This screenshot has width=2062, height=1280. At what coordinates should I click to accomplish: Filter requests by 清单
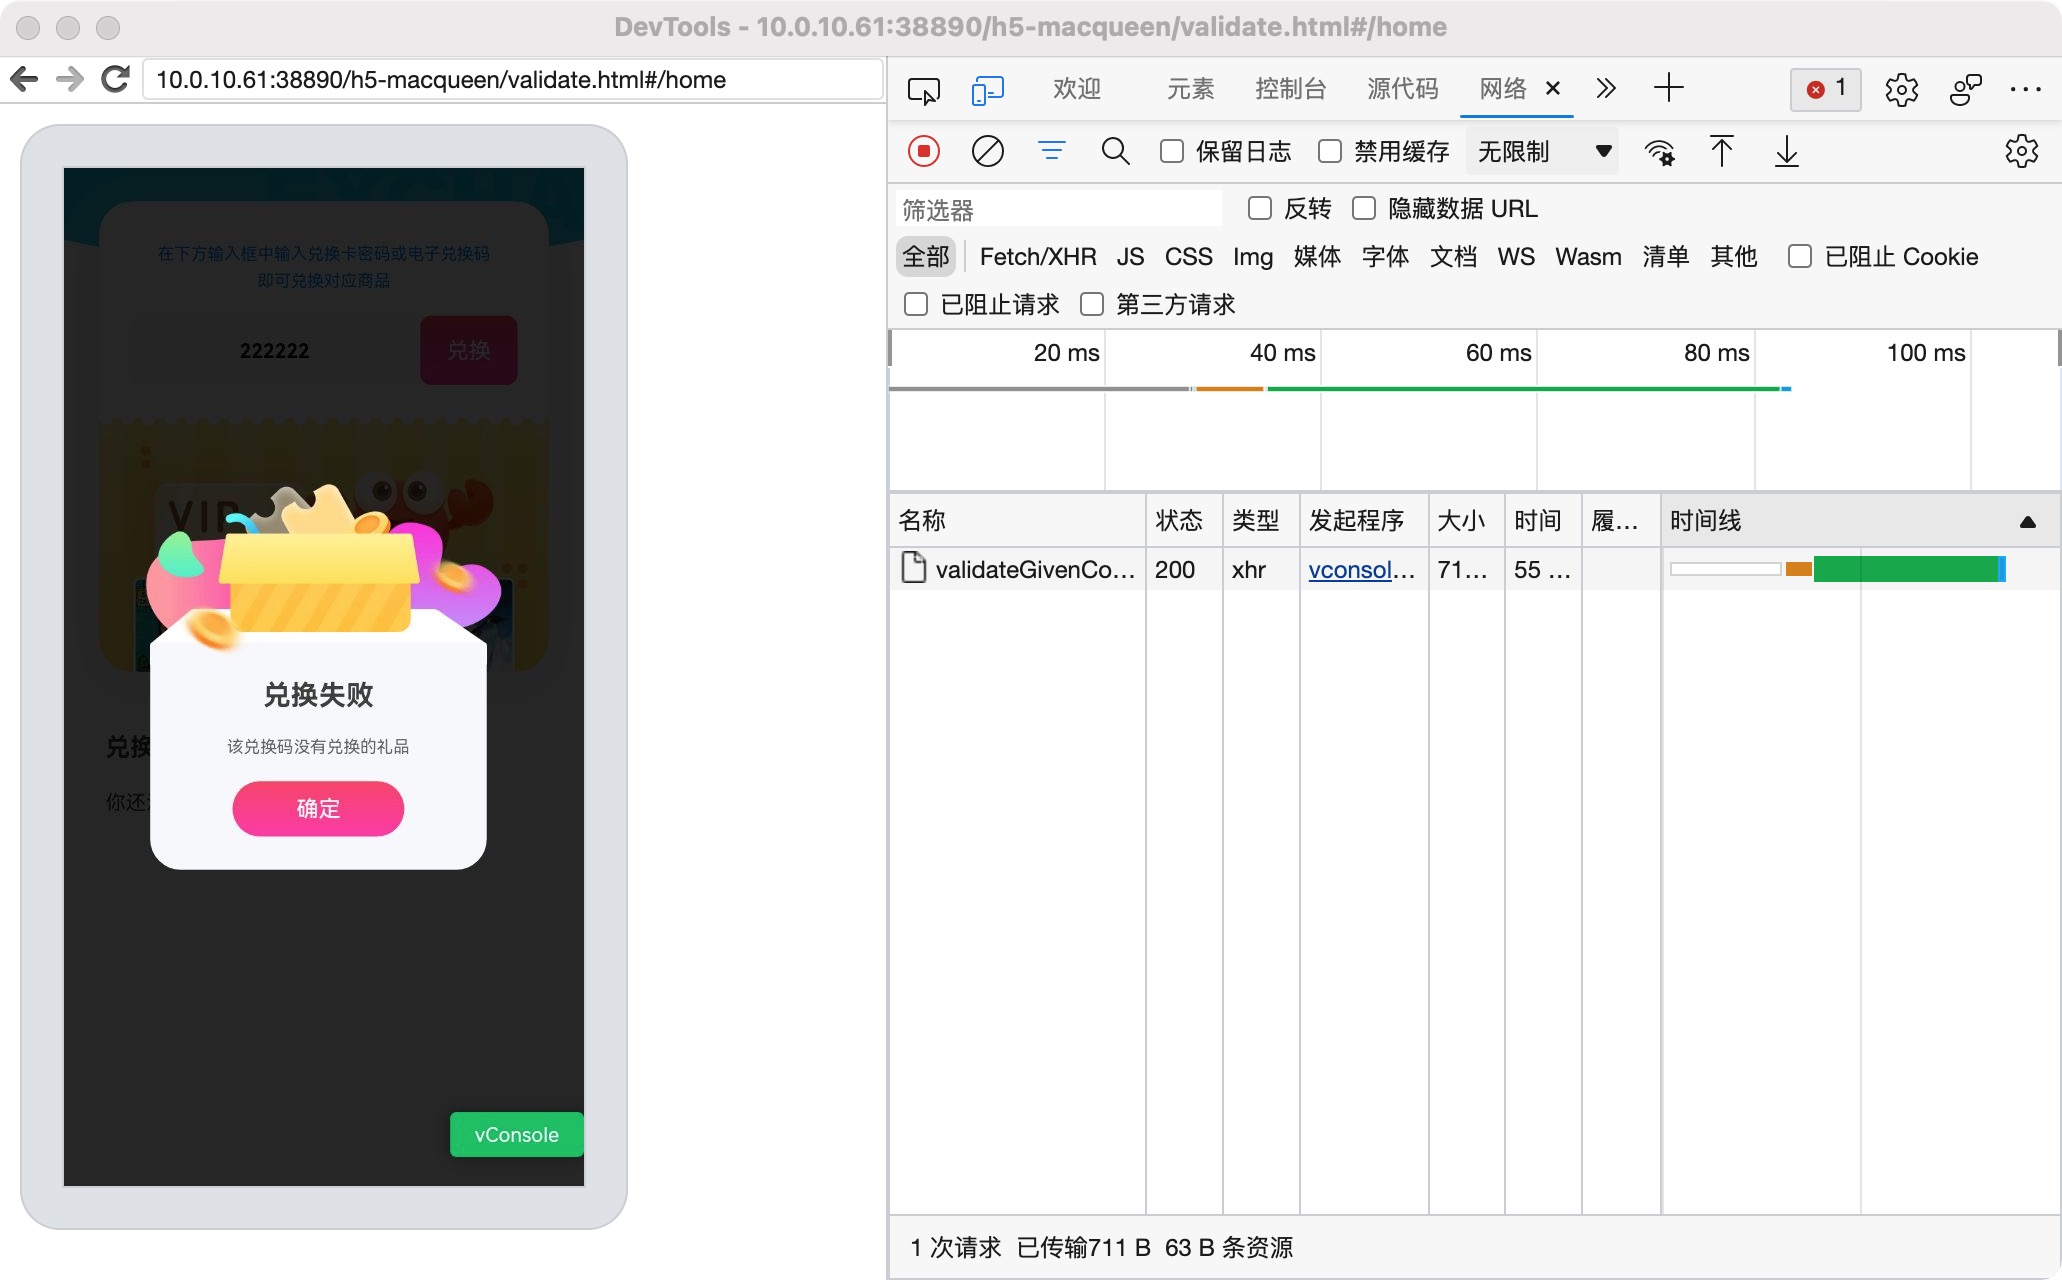tap(1665, 257)
